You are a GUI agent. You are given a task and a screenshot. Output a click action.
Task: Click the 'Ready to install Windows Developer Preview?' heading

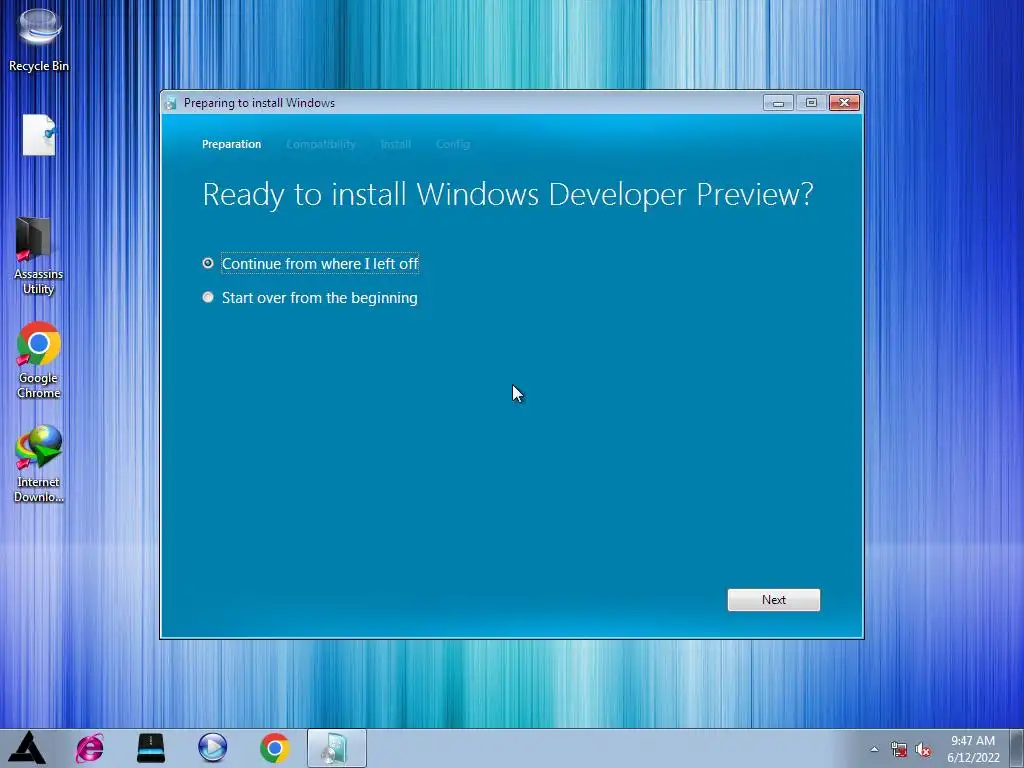click(x=508, y=195)
